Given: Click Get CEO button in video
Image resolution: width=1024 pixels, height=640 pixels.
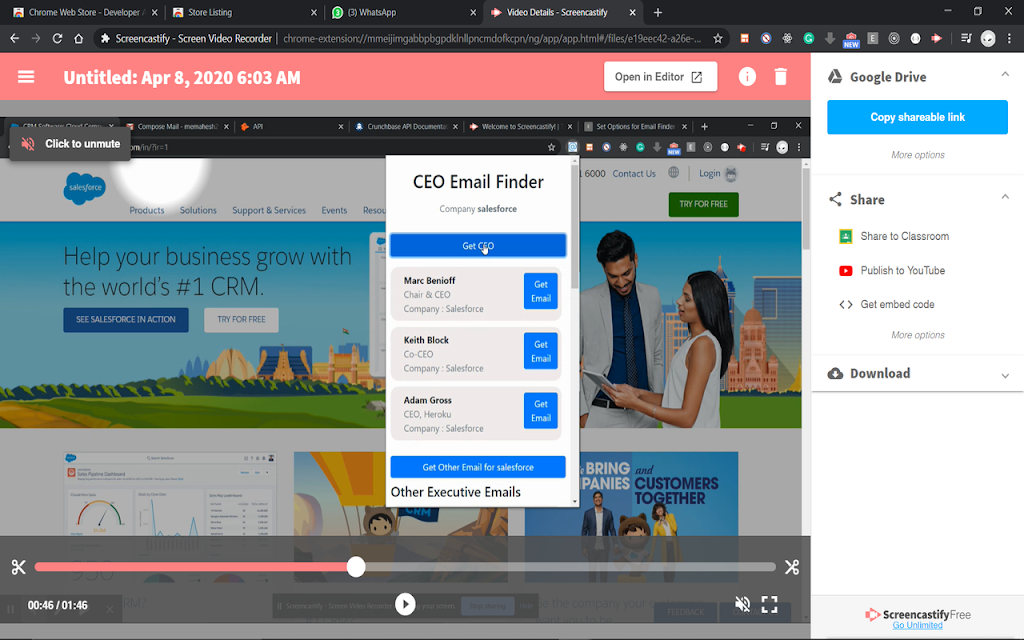Looking at the screenshot, I should point(478,246).
